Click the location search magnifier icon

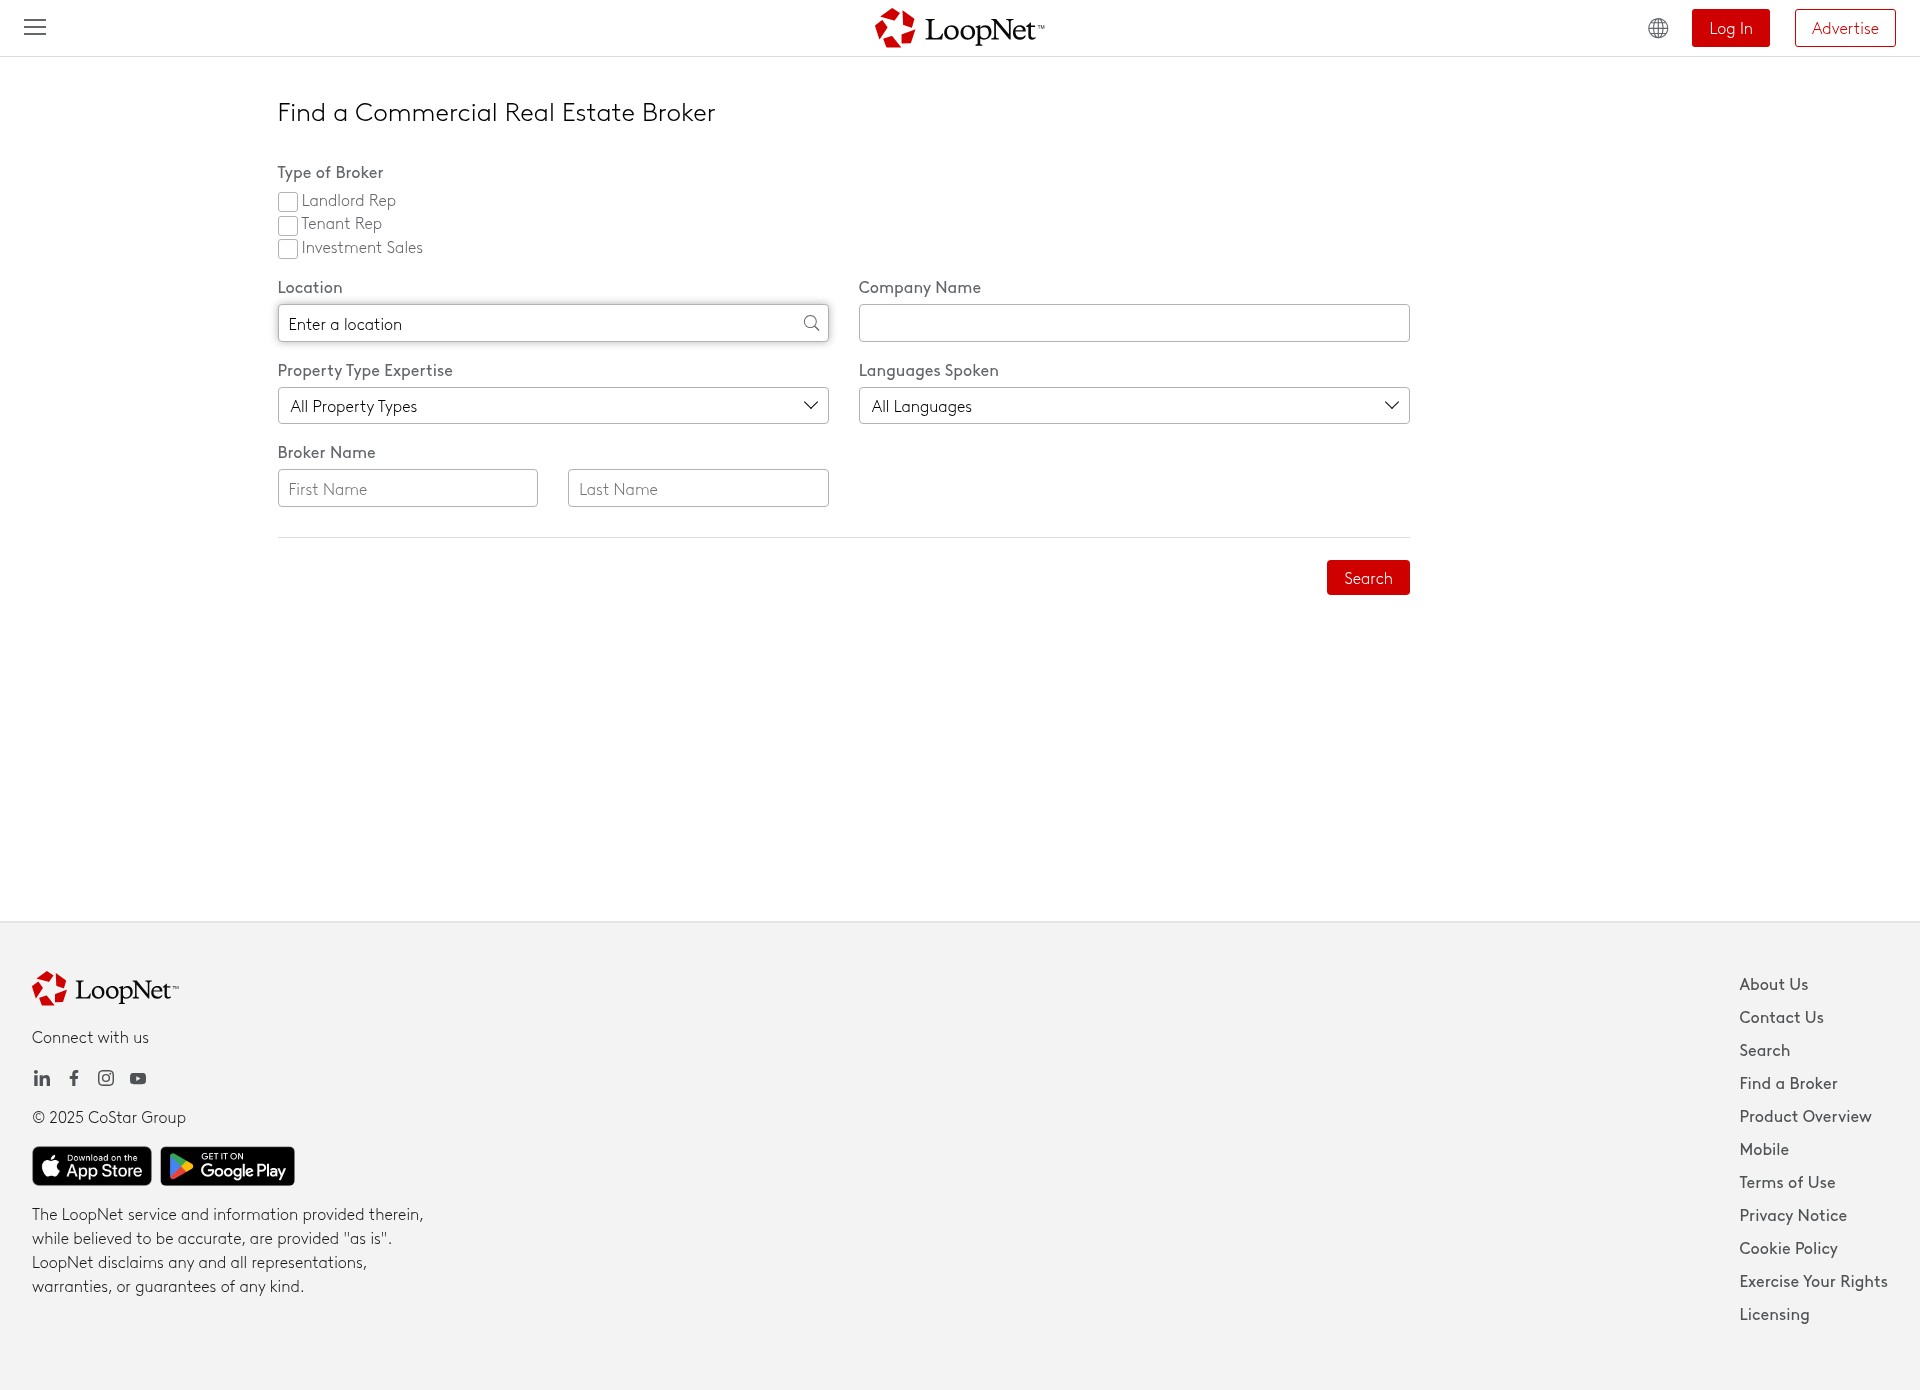click(x=811, y=323)
